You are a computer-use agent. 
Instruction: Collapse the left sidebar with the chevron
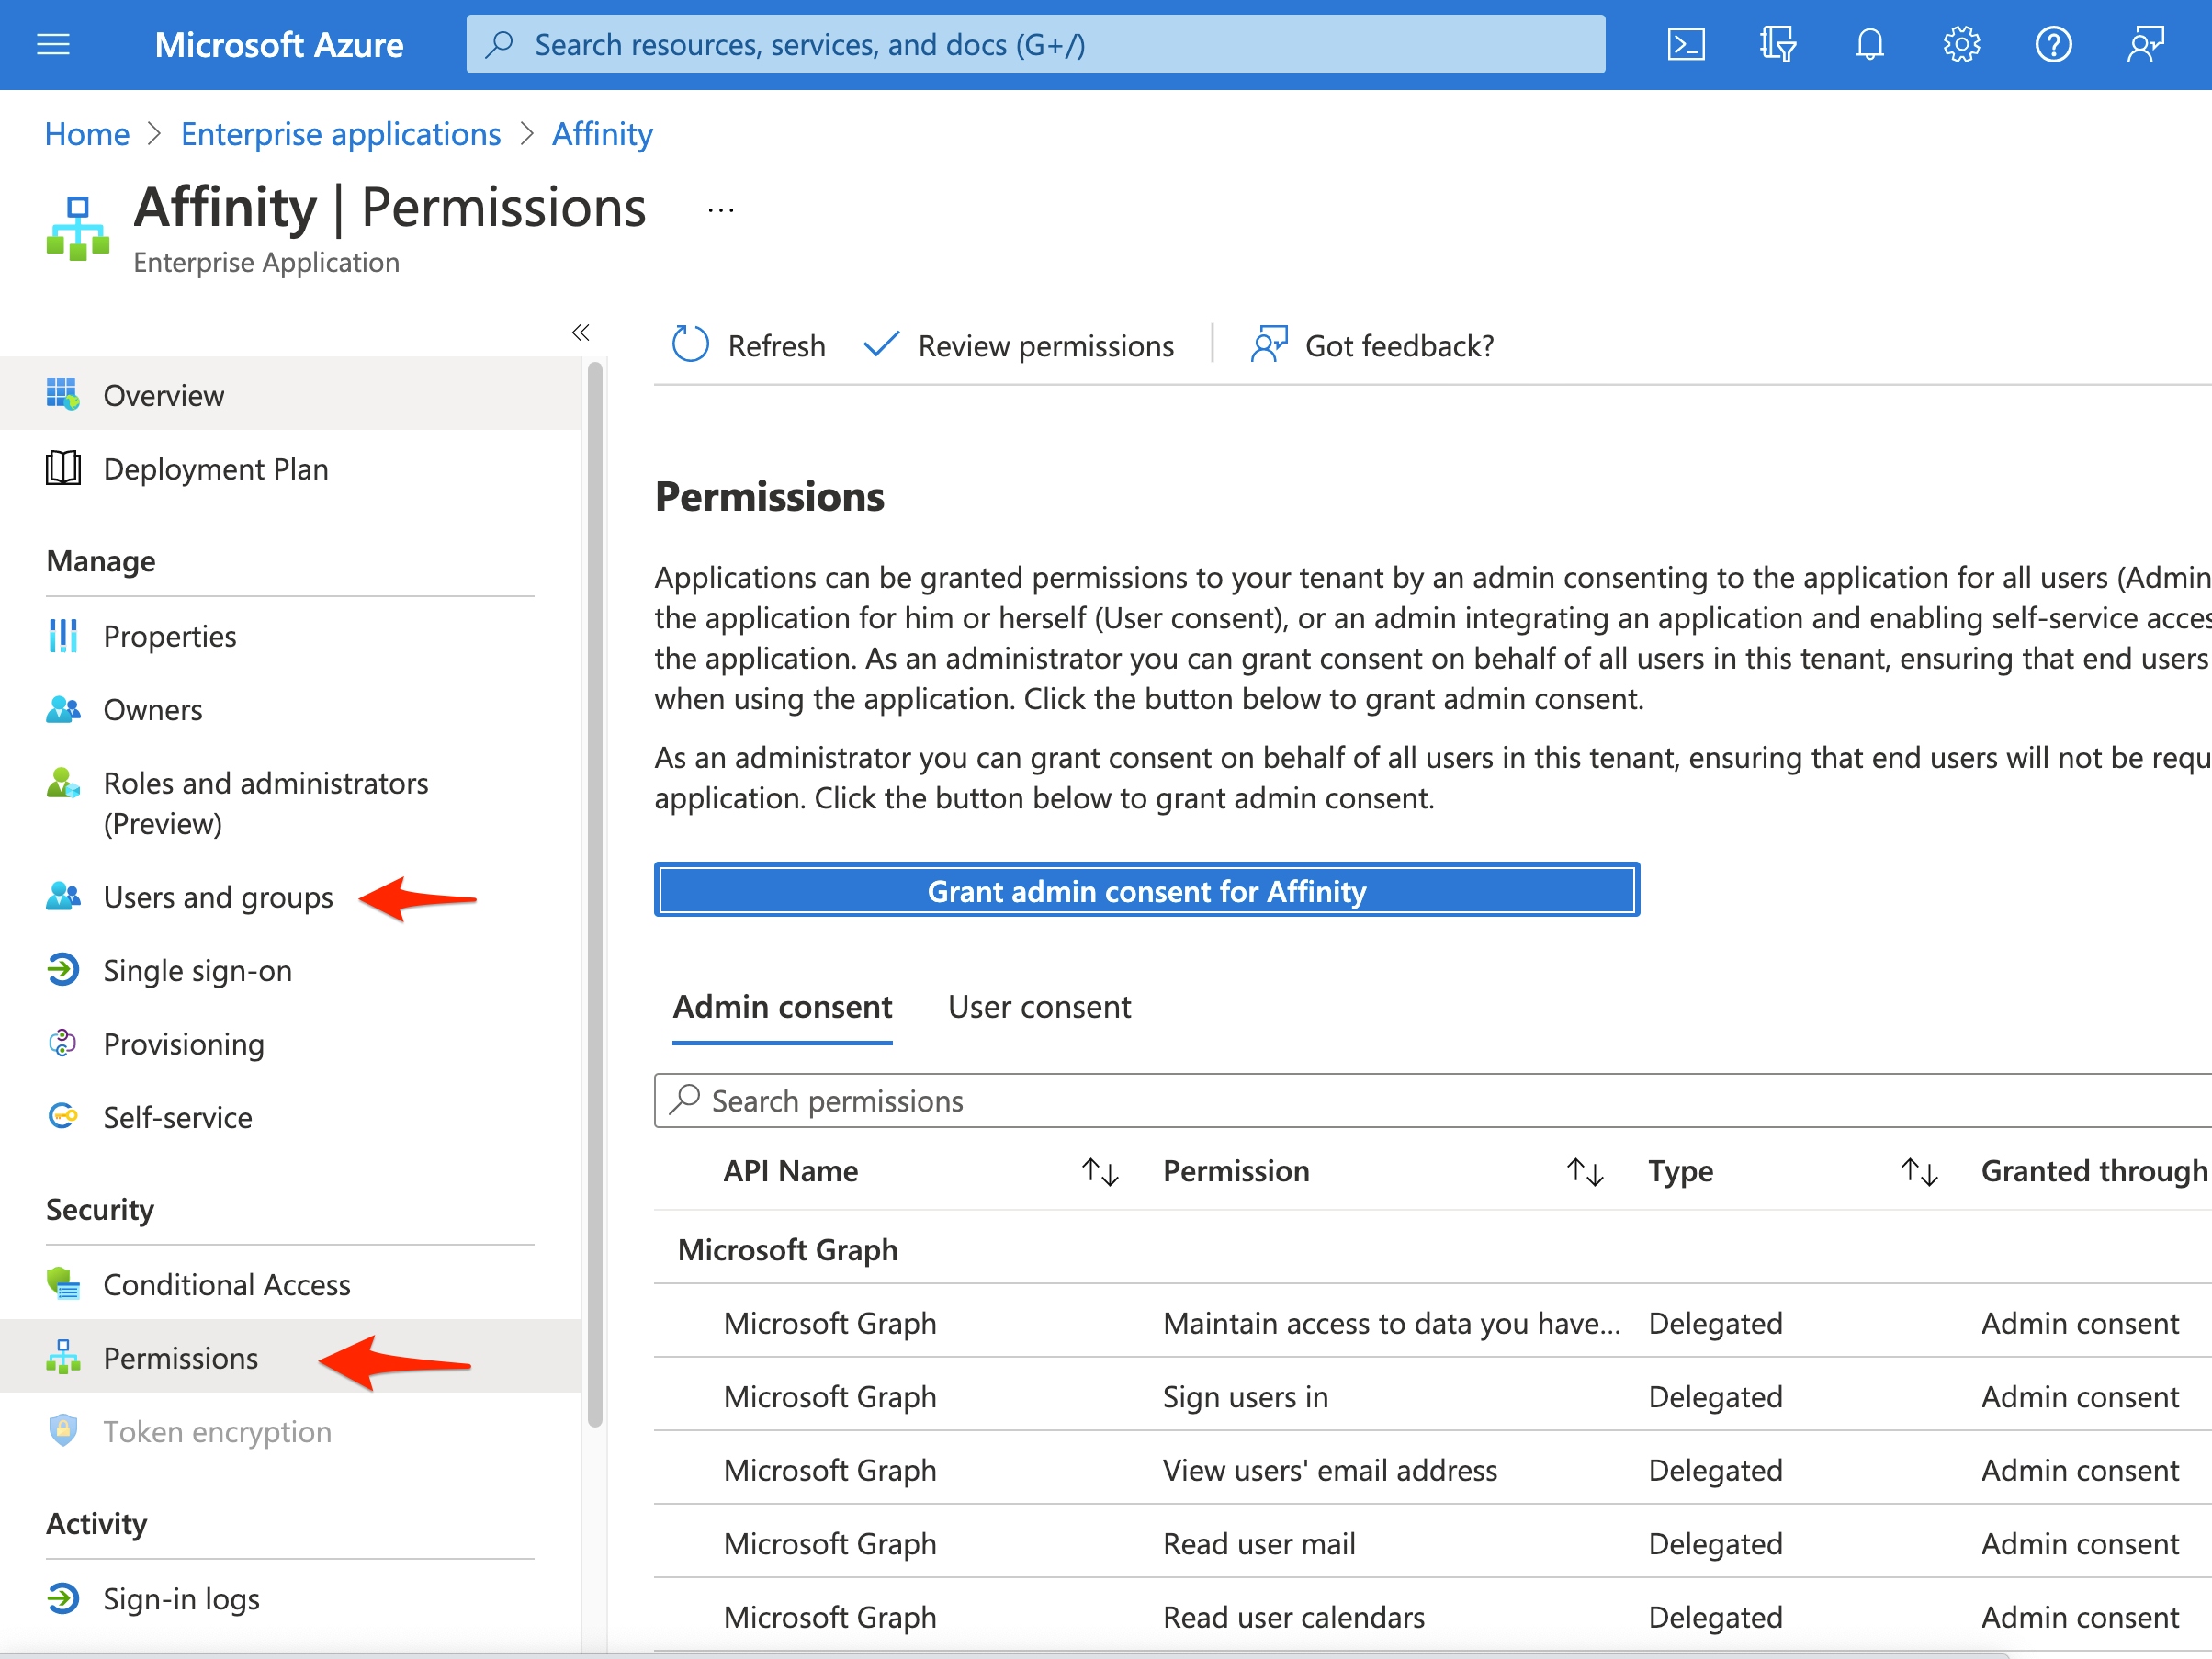pyautogui.click(x=580, y=332)
